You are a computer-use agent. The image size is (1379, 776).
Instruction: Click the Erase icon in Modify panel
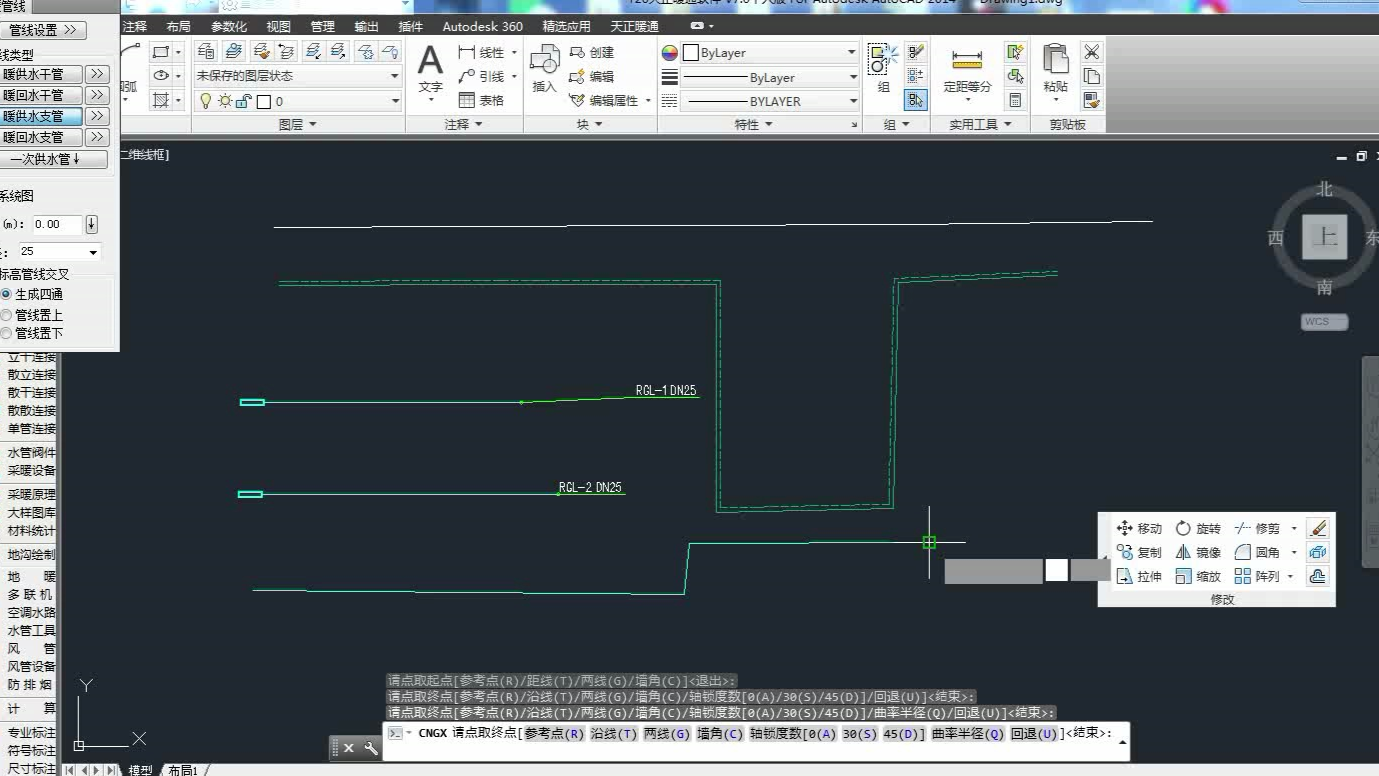(x=1318, y=528)
